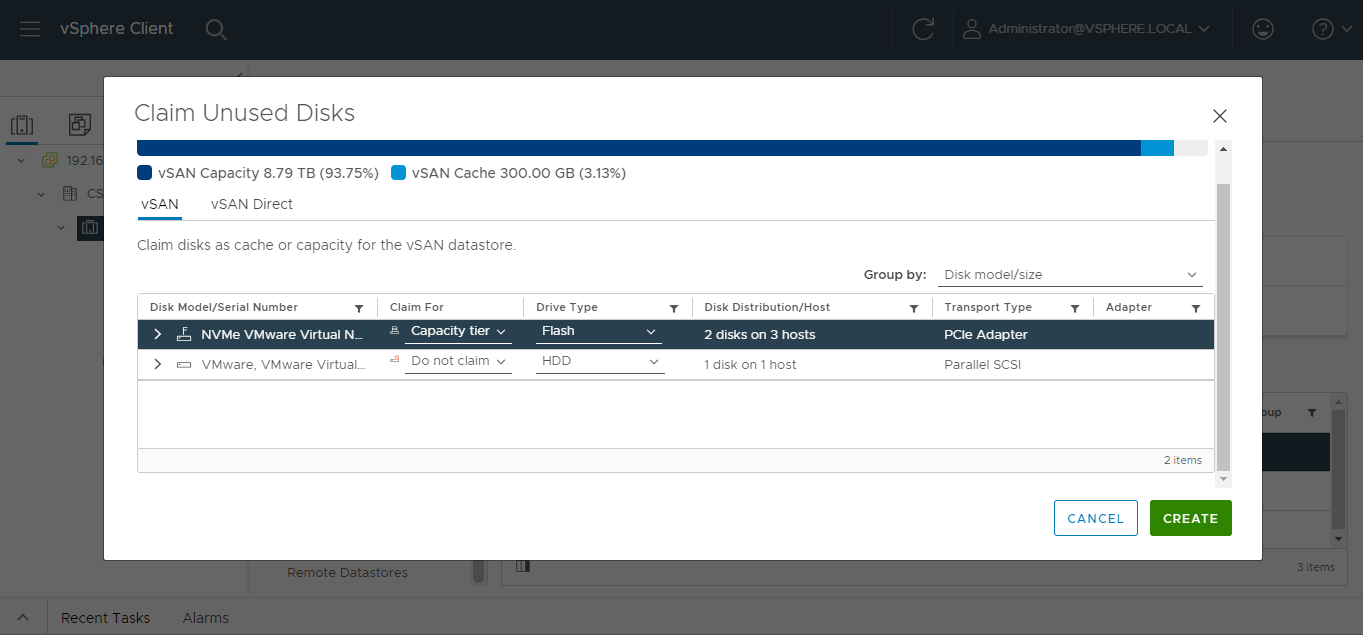The width and height of the screenshot is (1363, 635).
Task: Open the Alarms tab
Action: pyautogui.click(x=206, y=618)
